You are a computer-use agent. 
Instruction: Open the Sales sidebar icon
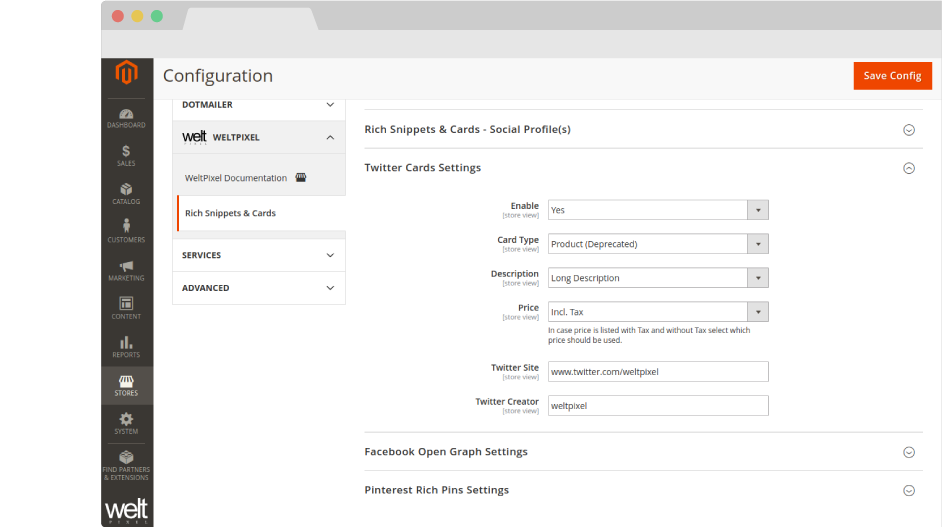tap(126, 155)
